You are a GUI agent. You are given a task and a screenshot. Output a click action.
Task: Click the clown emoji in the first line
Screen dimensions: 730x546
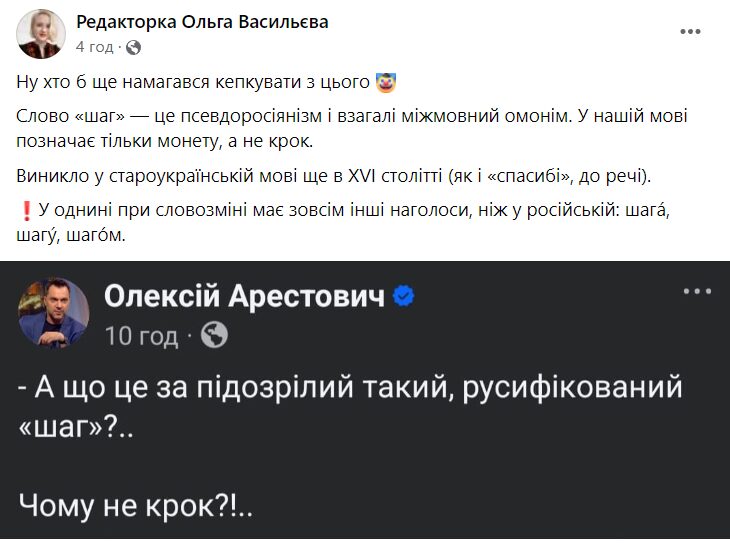(386, 79)
